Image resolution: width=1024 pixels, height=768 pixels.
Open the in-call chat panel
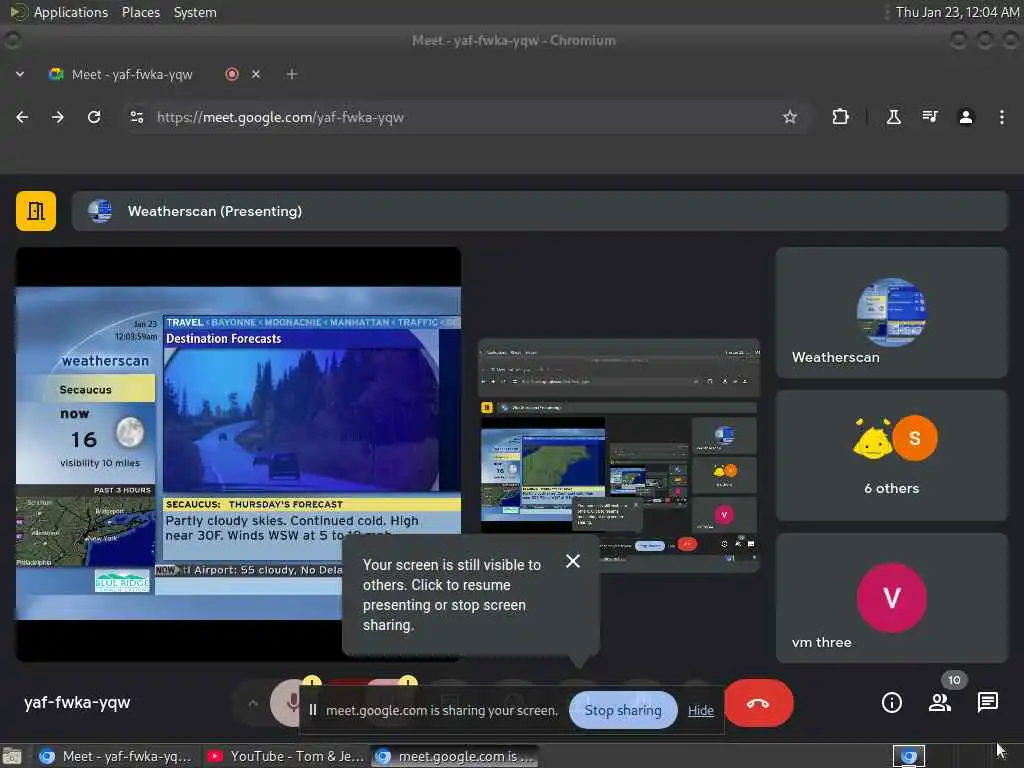pyautogui.click(x=987, y=703)
